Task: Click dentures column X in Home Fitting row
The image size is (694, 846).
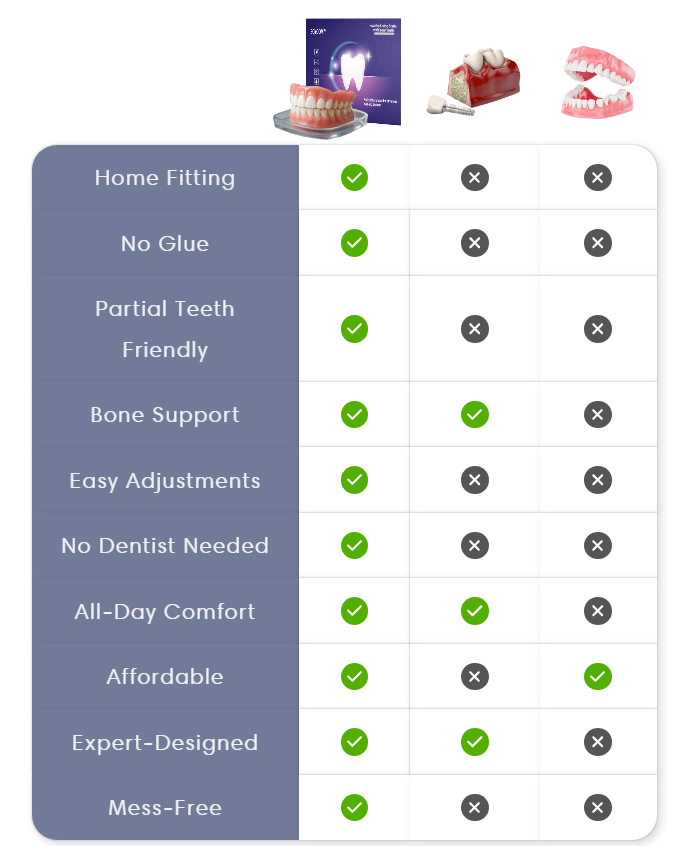Action: (598, 178)
